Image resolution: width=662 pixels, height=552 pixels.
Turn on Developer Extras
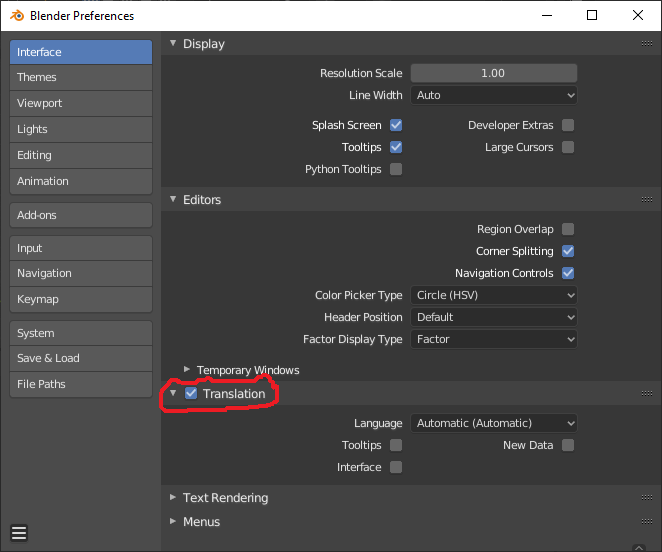pyautogui.click(x=568, y=125)
